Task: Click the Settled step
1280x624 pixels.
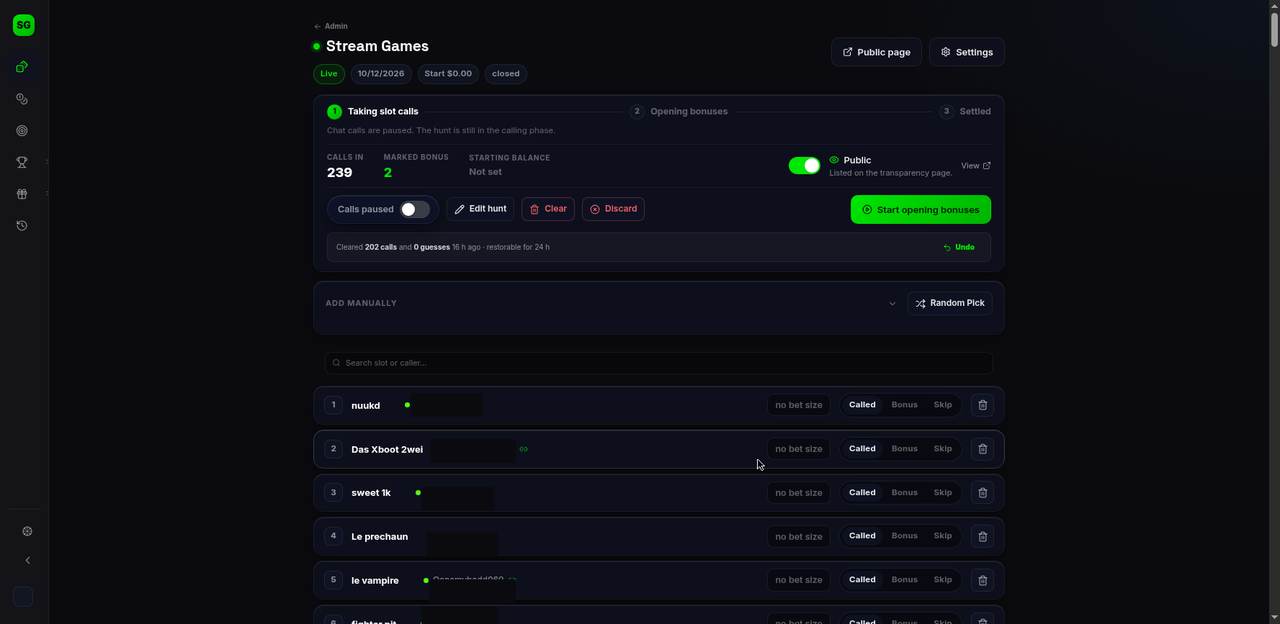Action: pyautogui.click(x=965, y=111)
